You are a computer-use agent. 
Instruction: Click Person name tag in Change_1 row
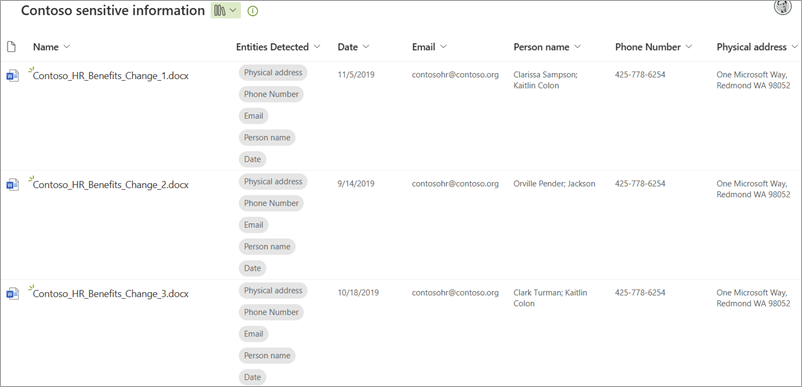point(267,138)
